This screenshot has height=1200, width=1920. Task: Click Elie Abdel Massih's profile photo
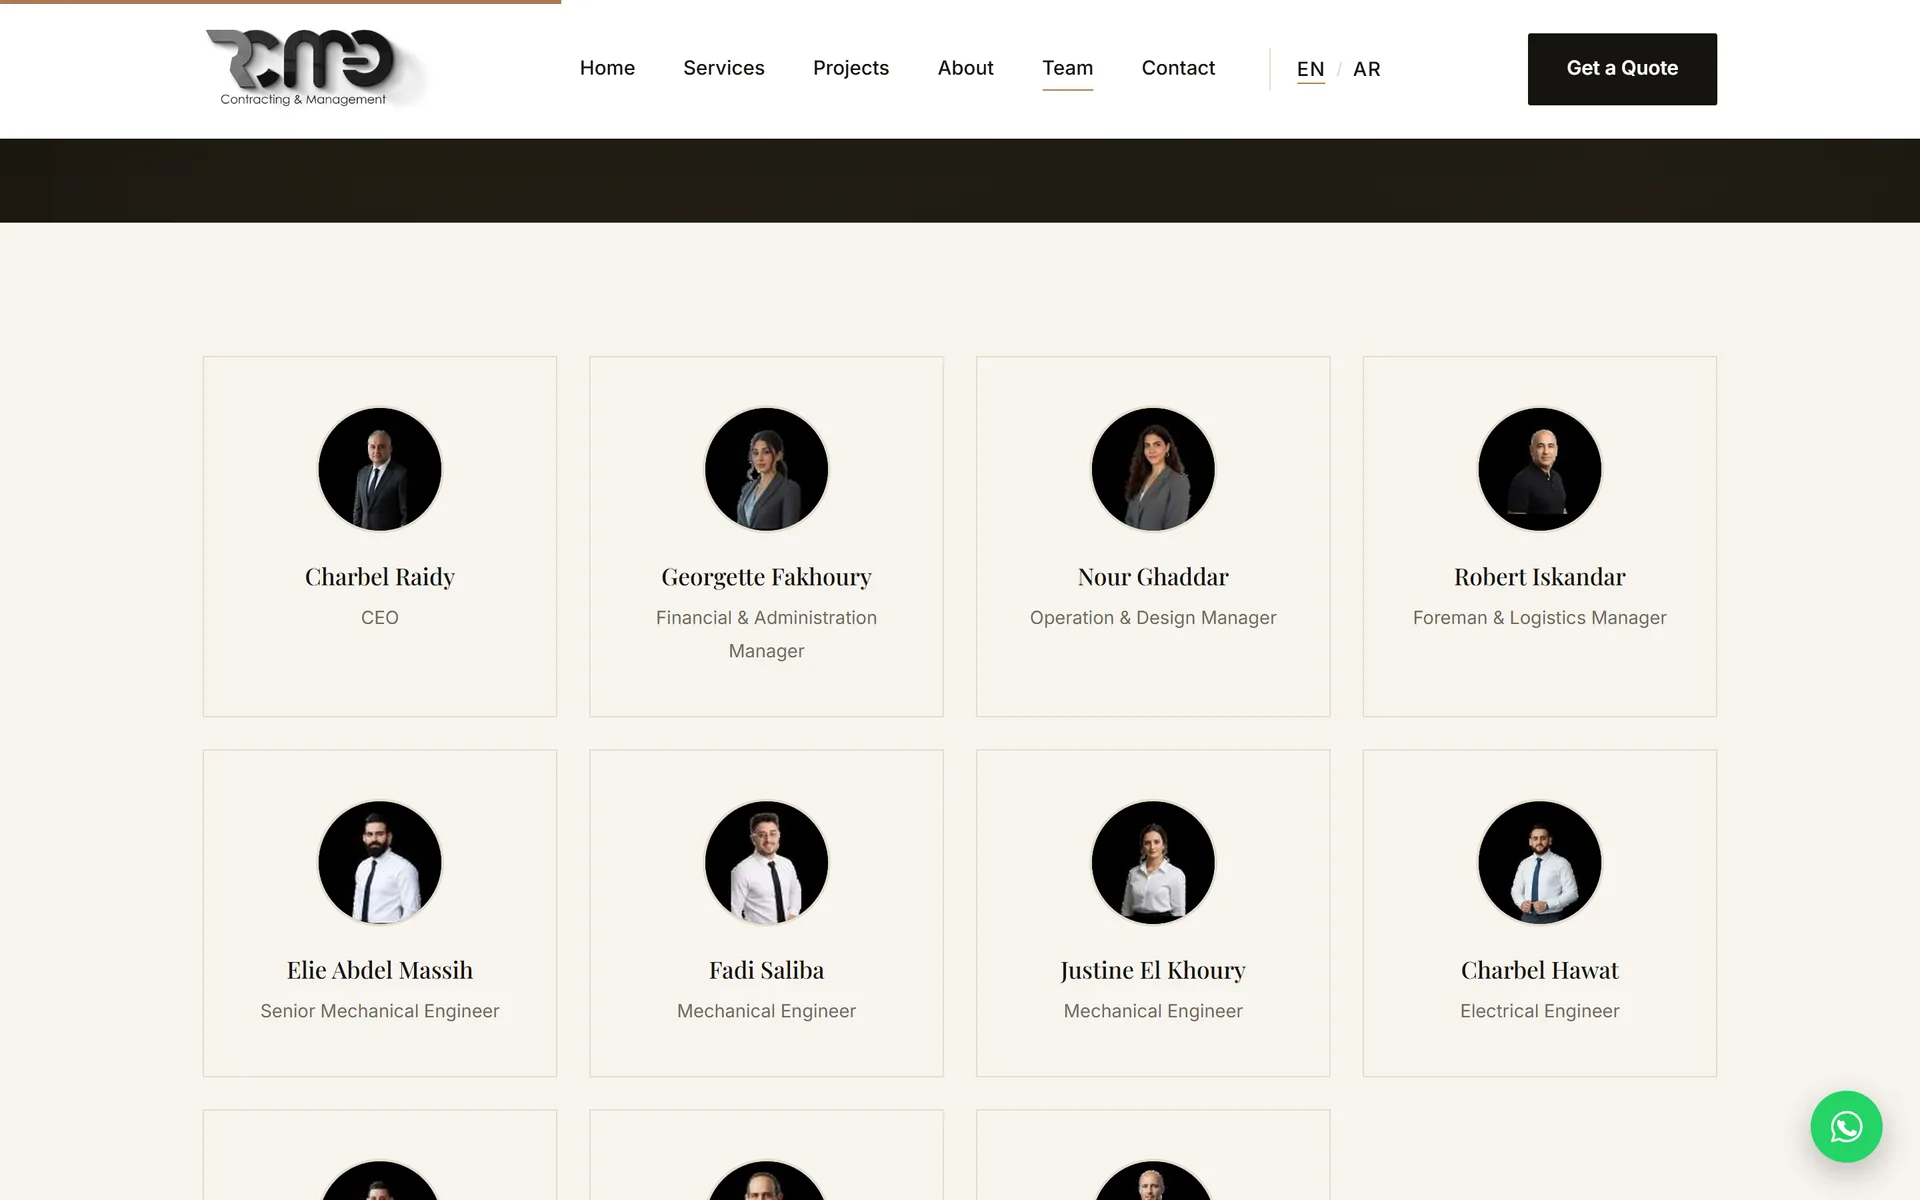(x=380, y=863)
